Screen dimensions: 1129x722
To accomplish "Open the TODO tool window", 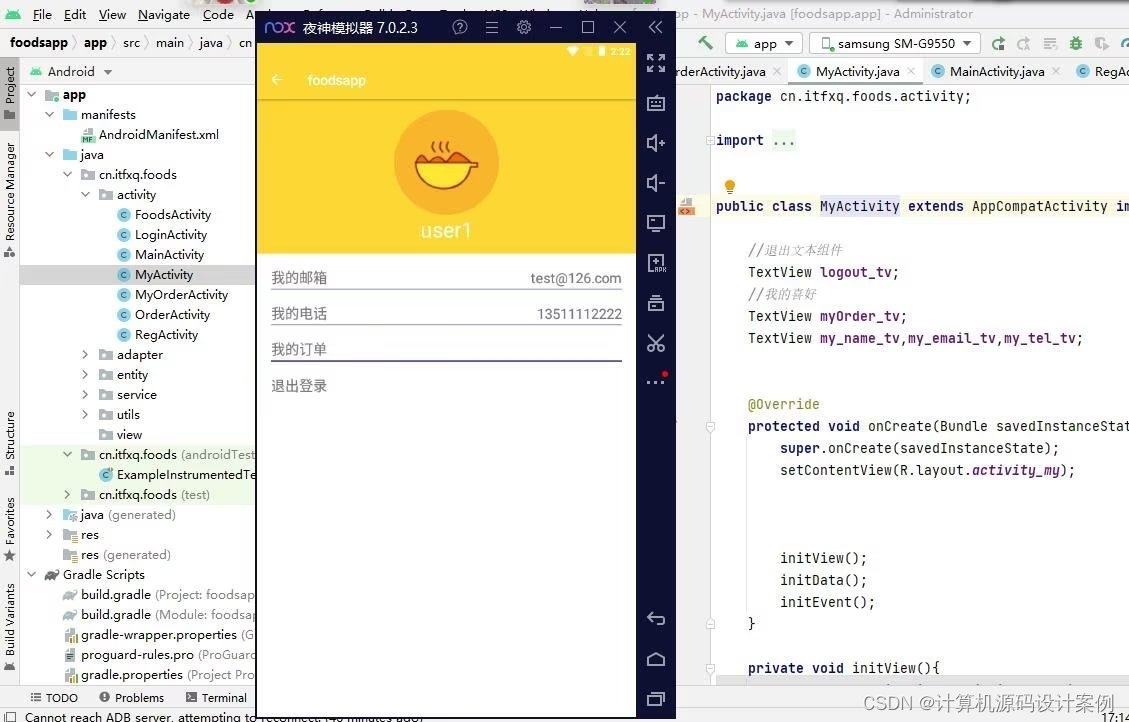I will 54,698.
